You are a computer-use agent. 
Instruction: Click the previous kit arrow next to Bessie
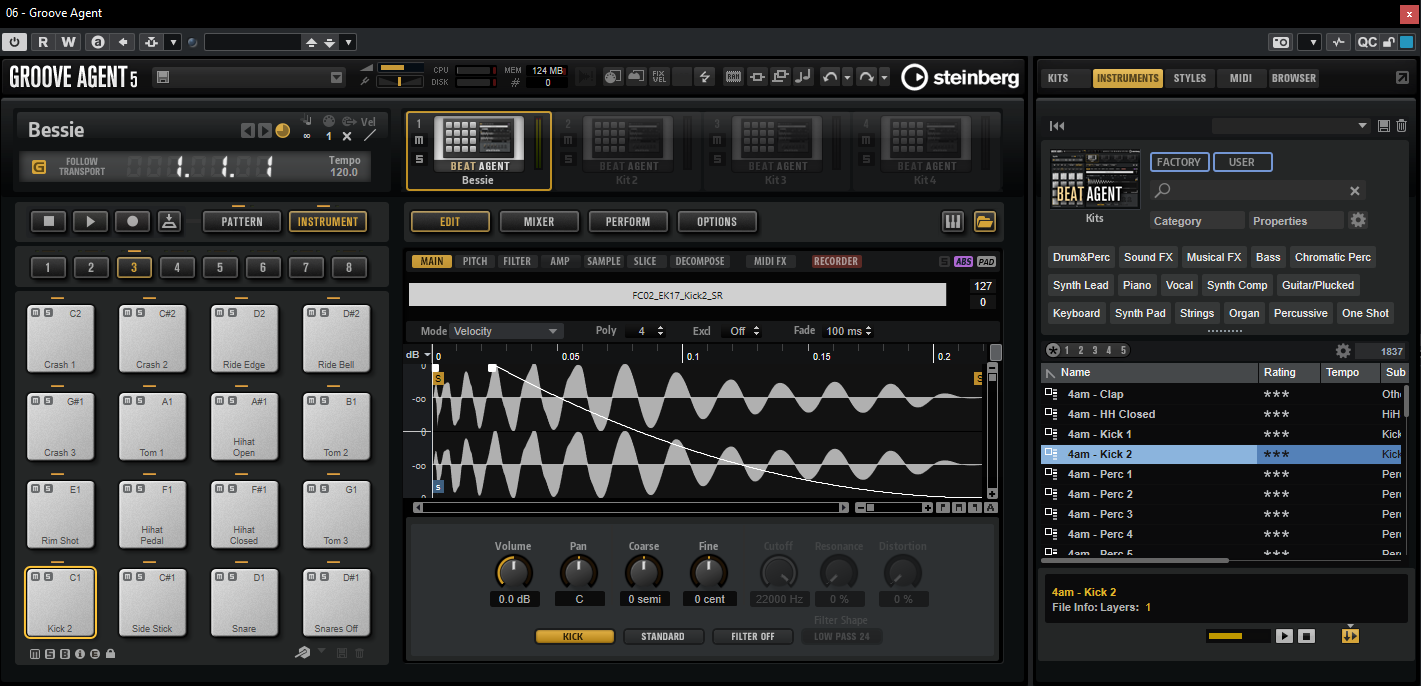[248, 131]
